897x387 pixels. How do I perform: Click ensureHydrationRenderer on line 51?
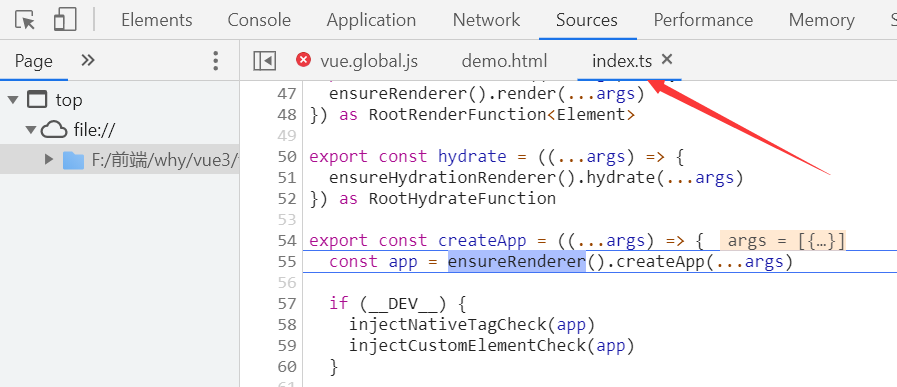442,177
